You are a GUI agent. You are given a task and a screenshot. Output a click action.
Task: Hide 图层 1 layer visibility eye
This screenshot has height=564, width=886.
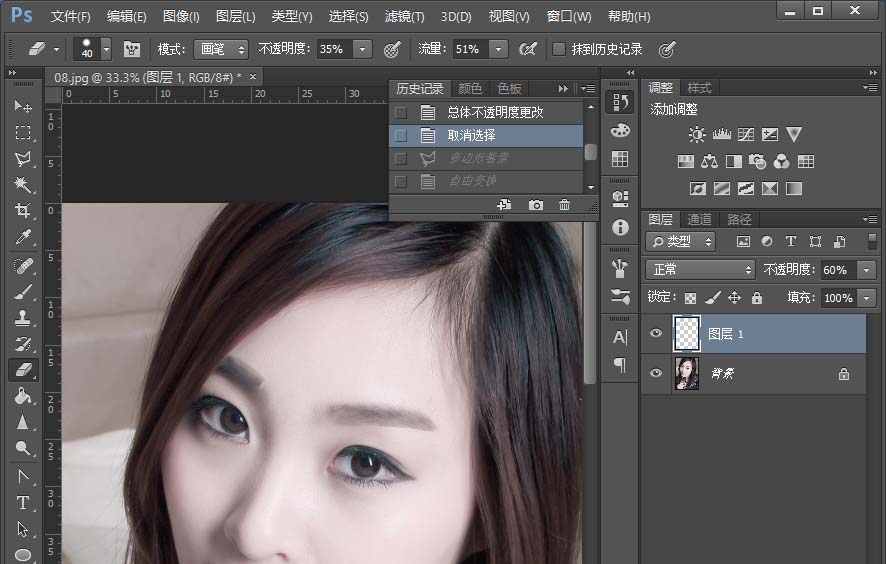[656, 334]
